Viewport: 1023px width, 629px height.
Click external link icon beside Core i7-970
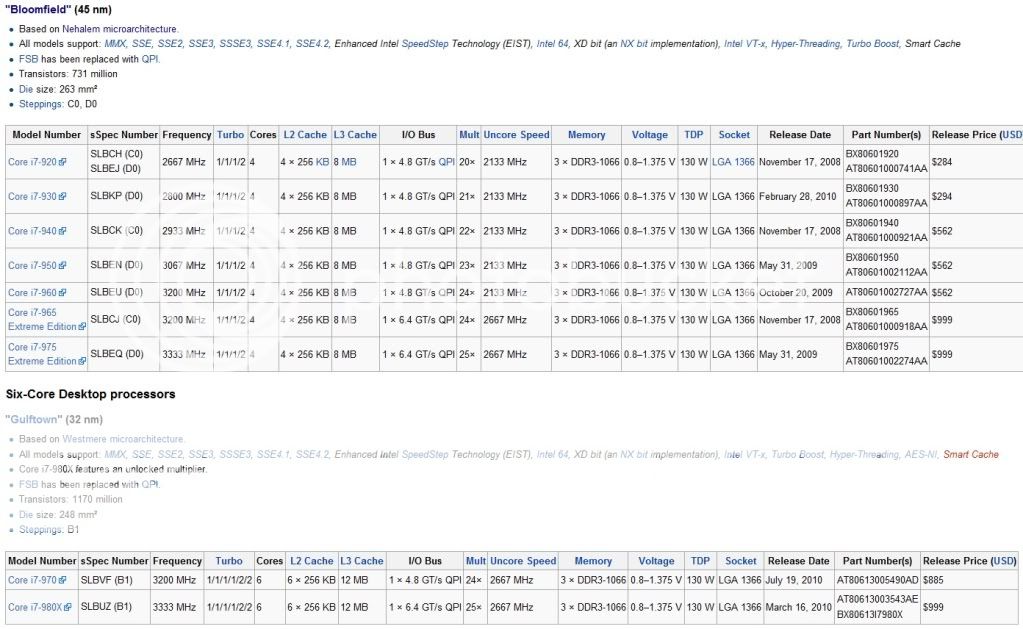[x=62, y=580]
